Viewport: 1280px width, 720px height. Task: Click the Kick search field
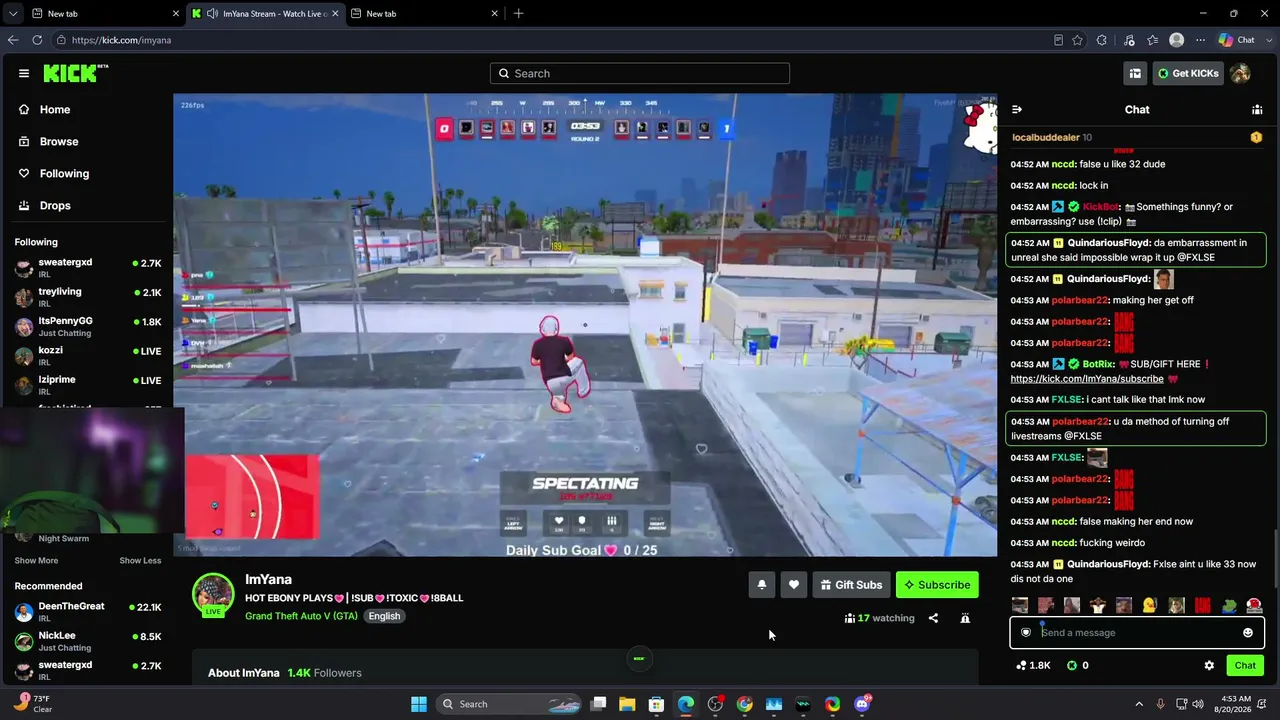click(640, 73)
